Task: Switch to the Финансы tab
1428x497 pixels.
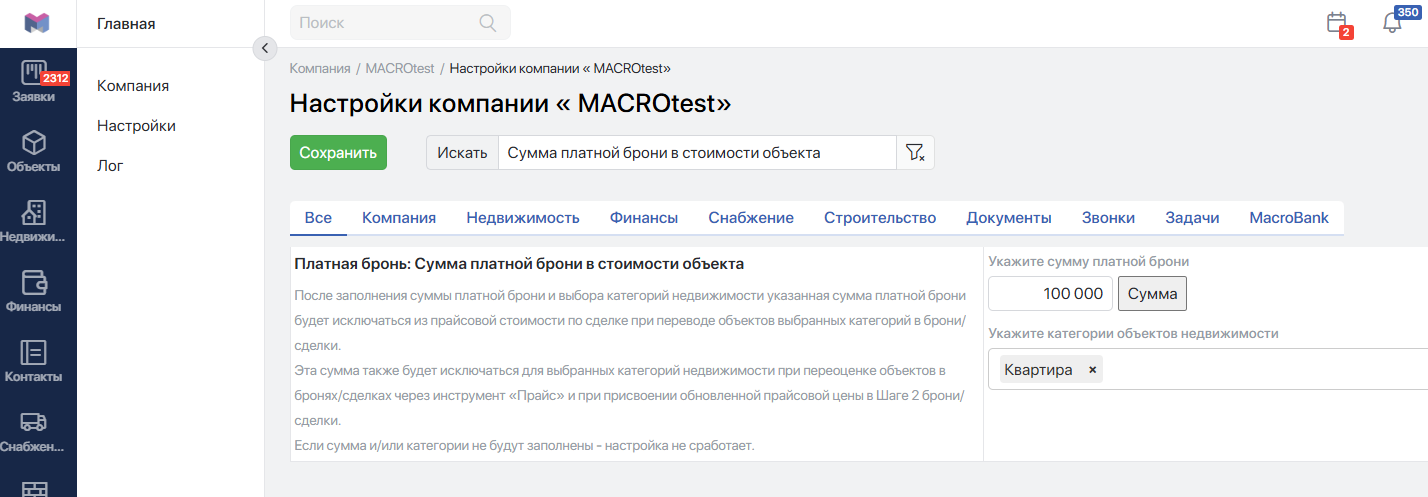Action: 644,218
